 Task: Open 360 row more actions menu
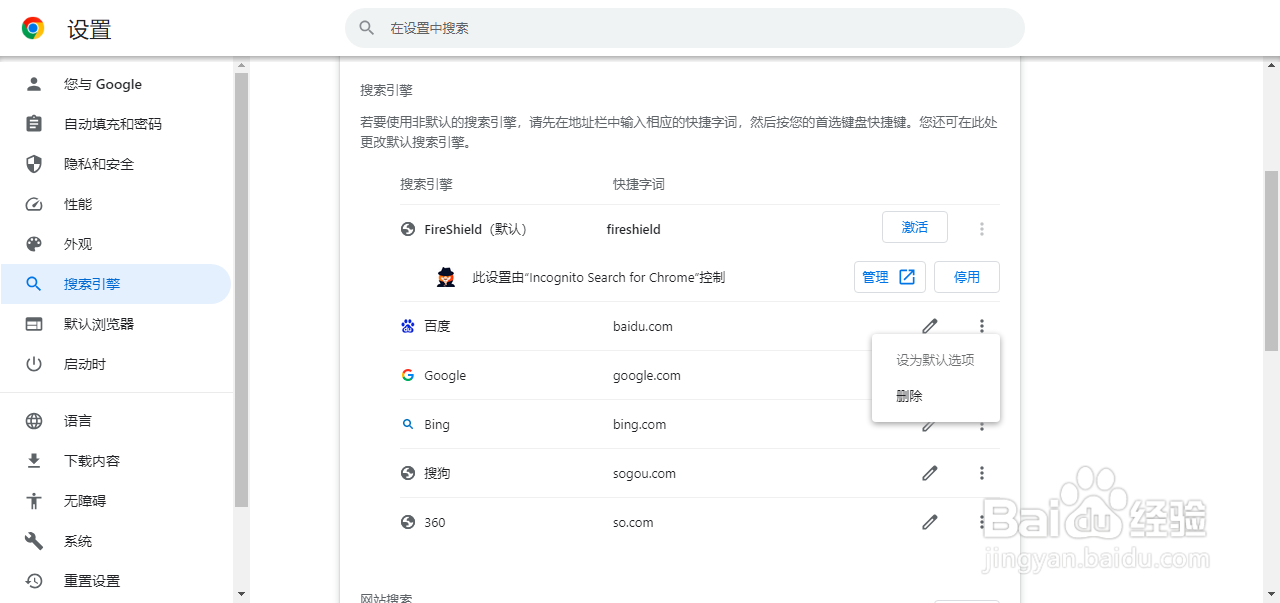click(x=982, y=522)
